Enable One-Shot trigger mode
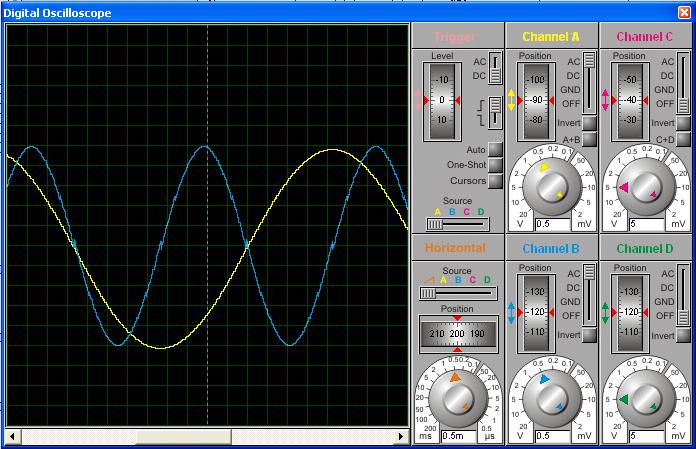Image resolution: width=696 pixels, height=449 pixels. coord(495,165)
